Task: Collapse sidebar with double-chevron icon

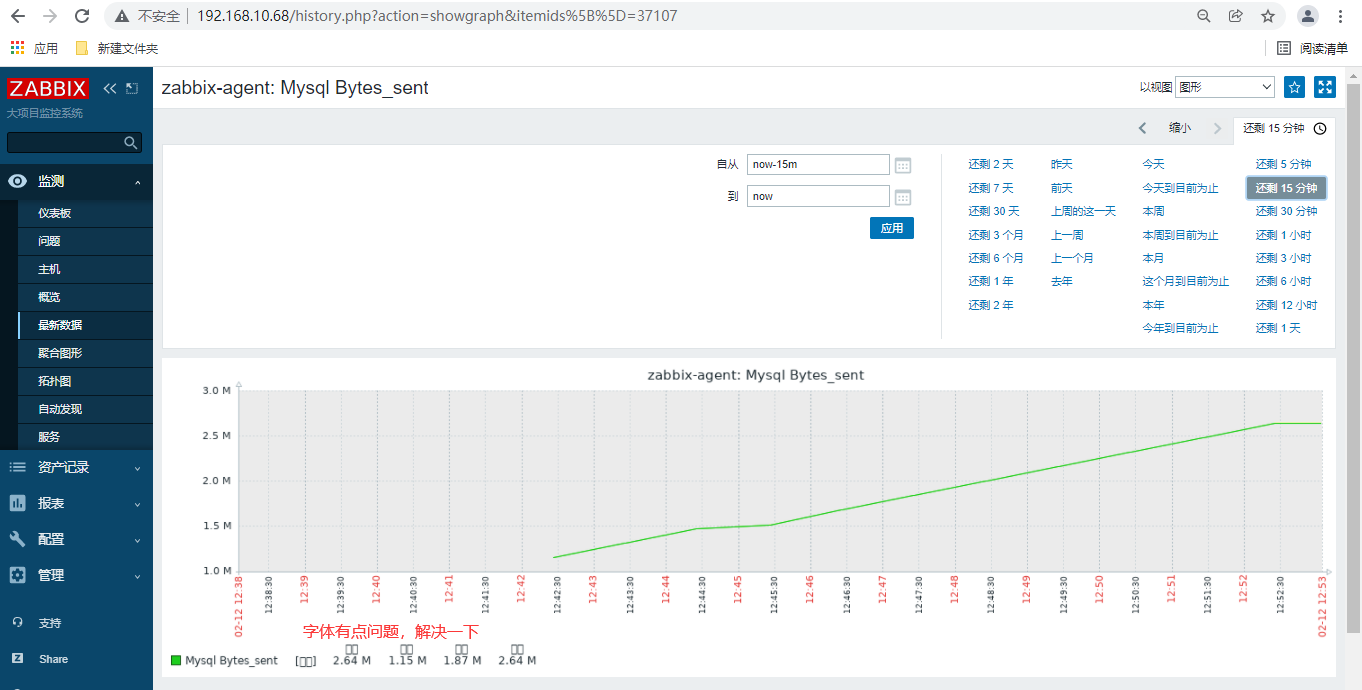Action: pyautogui.click(x=110, y=88)
